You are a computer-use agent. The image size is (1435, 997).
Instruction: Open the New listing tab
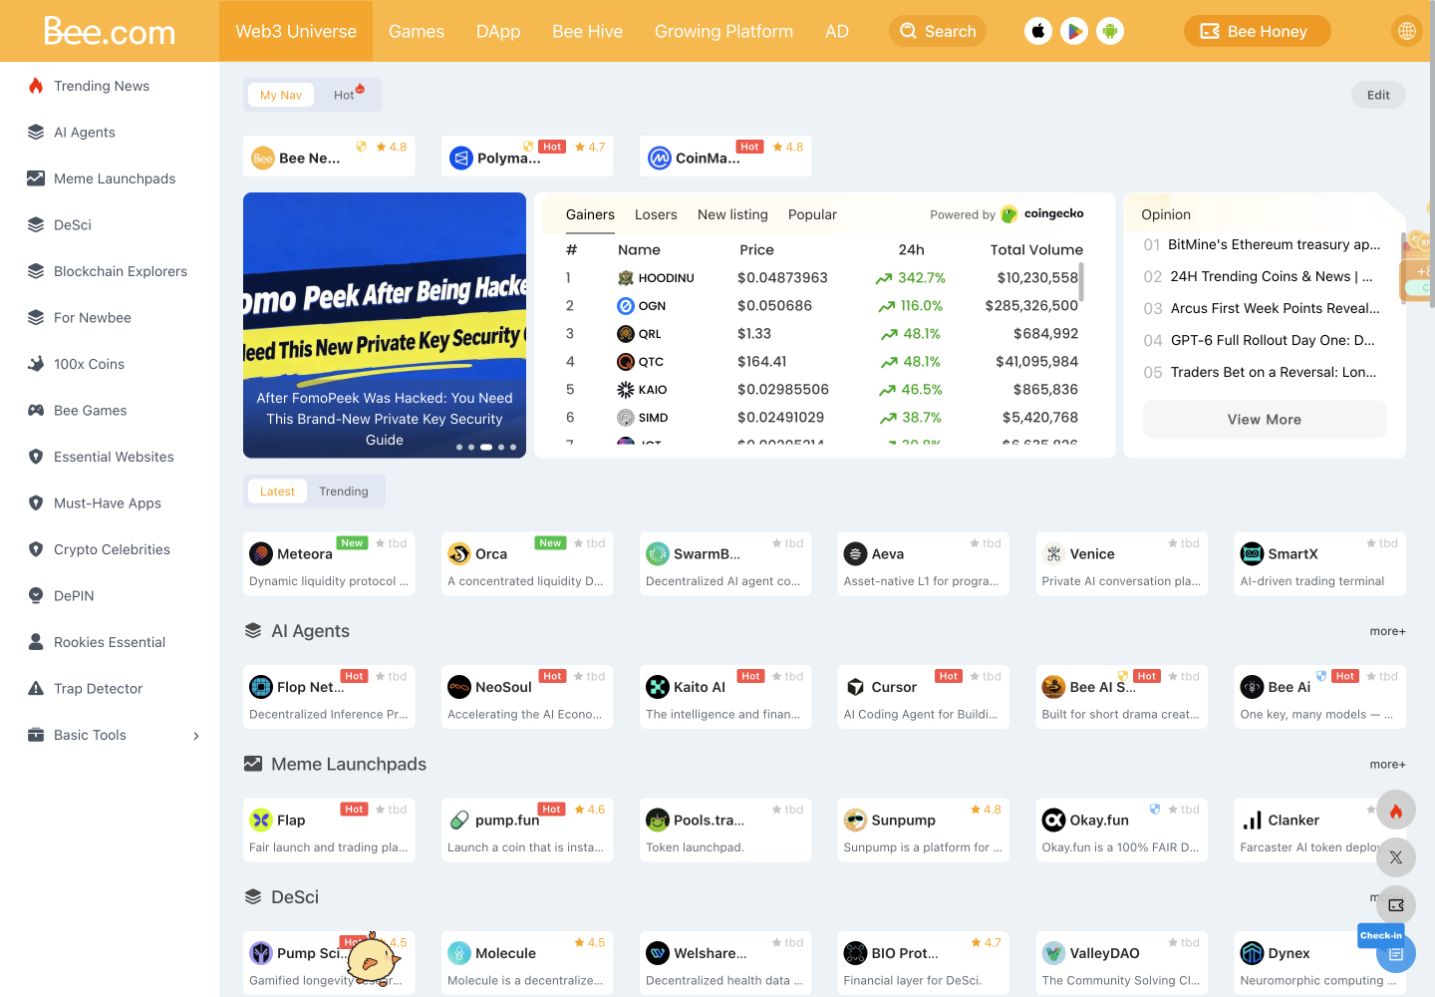point(733,214)
